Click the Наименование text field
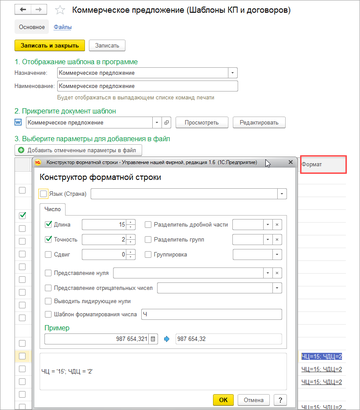This screenshot has height=410, width=360. [x=148, y=86]
